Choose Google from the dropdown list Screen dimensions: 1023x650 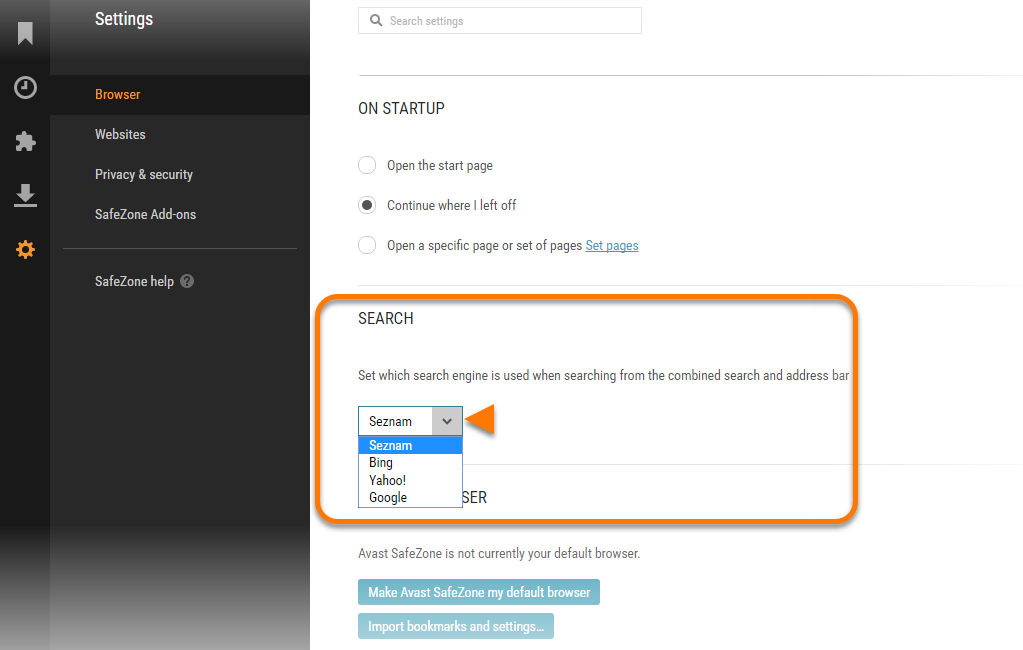click(x=410, y=497)
